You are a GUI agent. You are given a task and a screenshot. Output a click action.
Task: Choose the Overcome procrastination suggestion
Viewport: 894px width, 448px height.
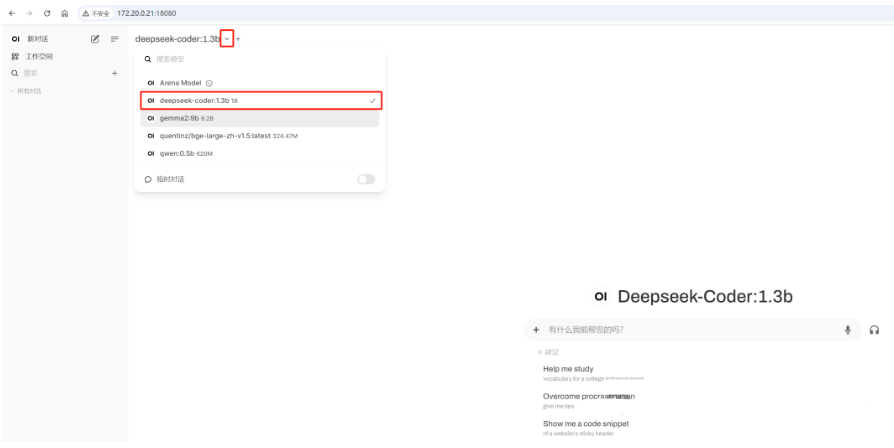(x=590, y=400)
